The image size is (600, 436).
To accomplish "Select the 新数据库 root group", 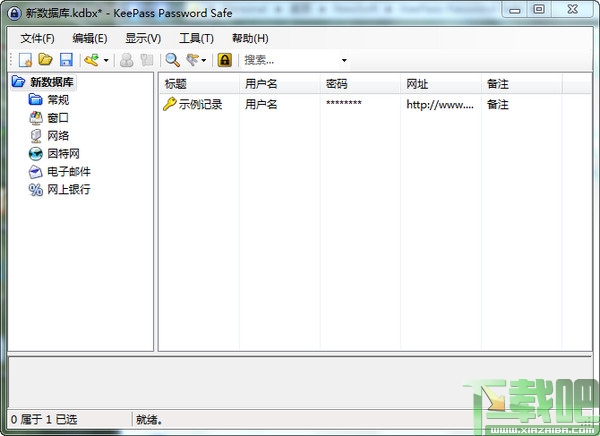I will click(x=51, y=82).
